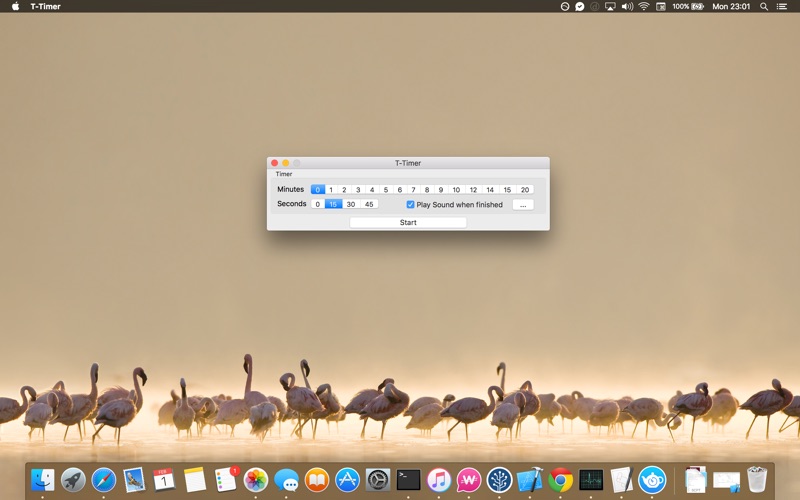Open the sound chooser ellipsis button
Screen dimensions: 800x500
(522, 204)
